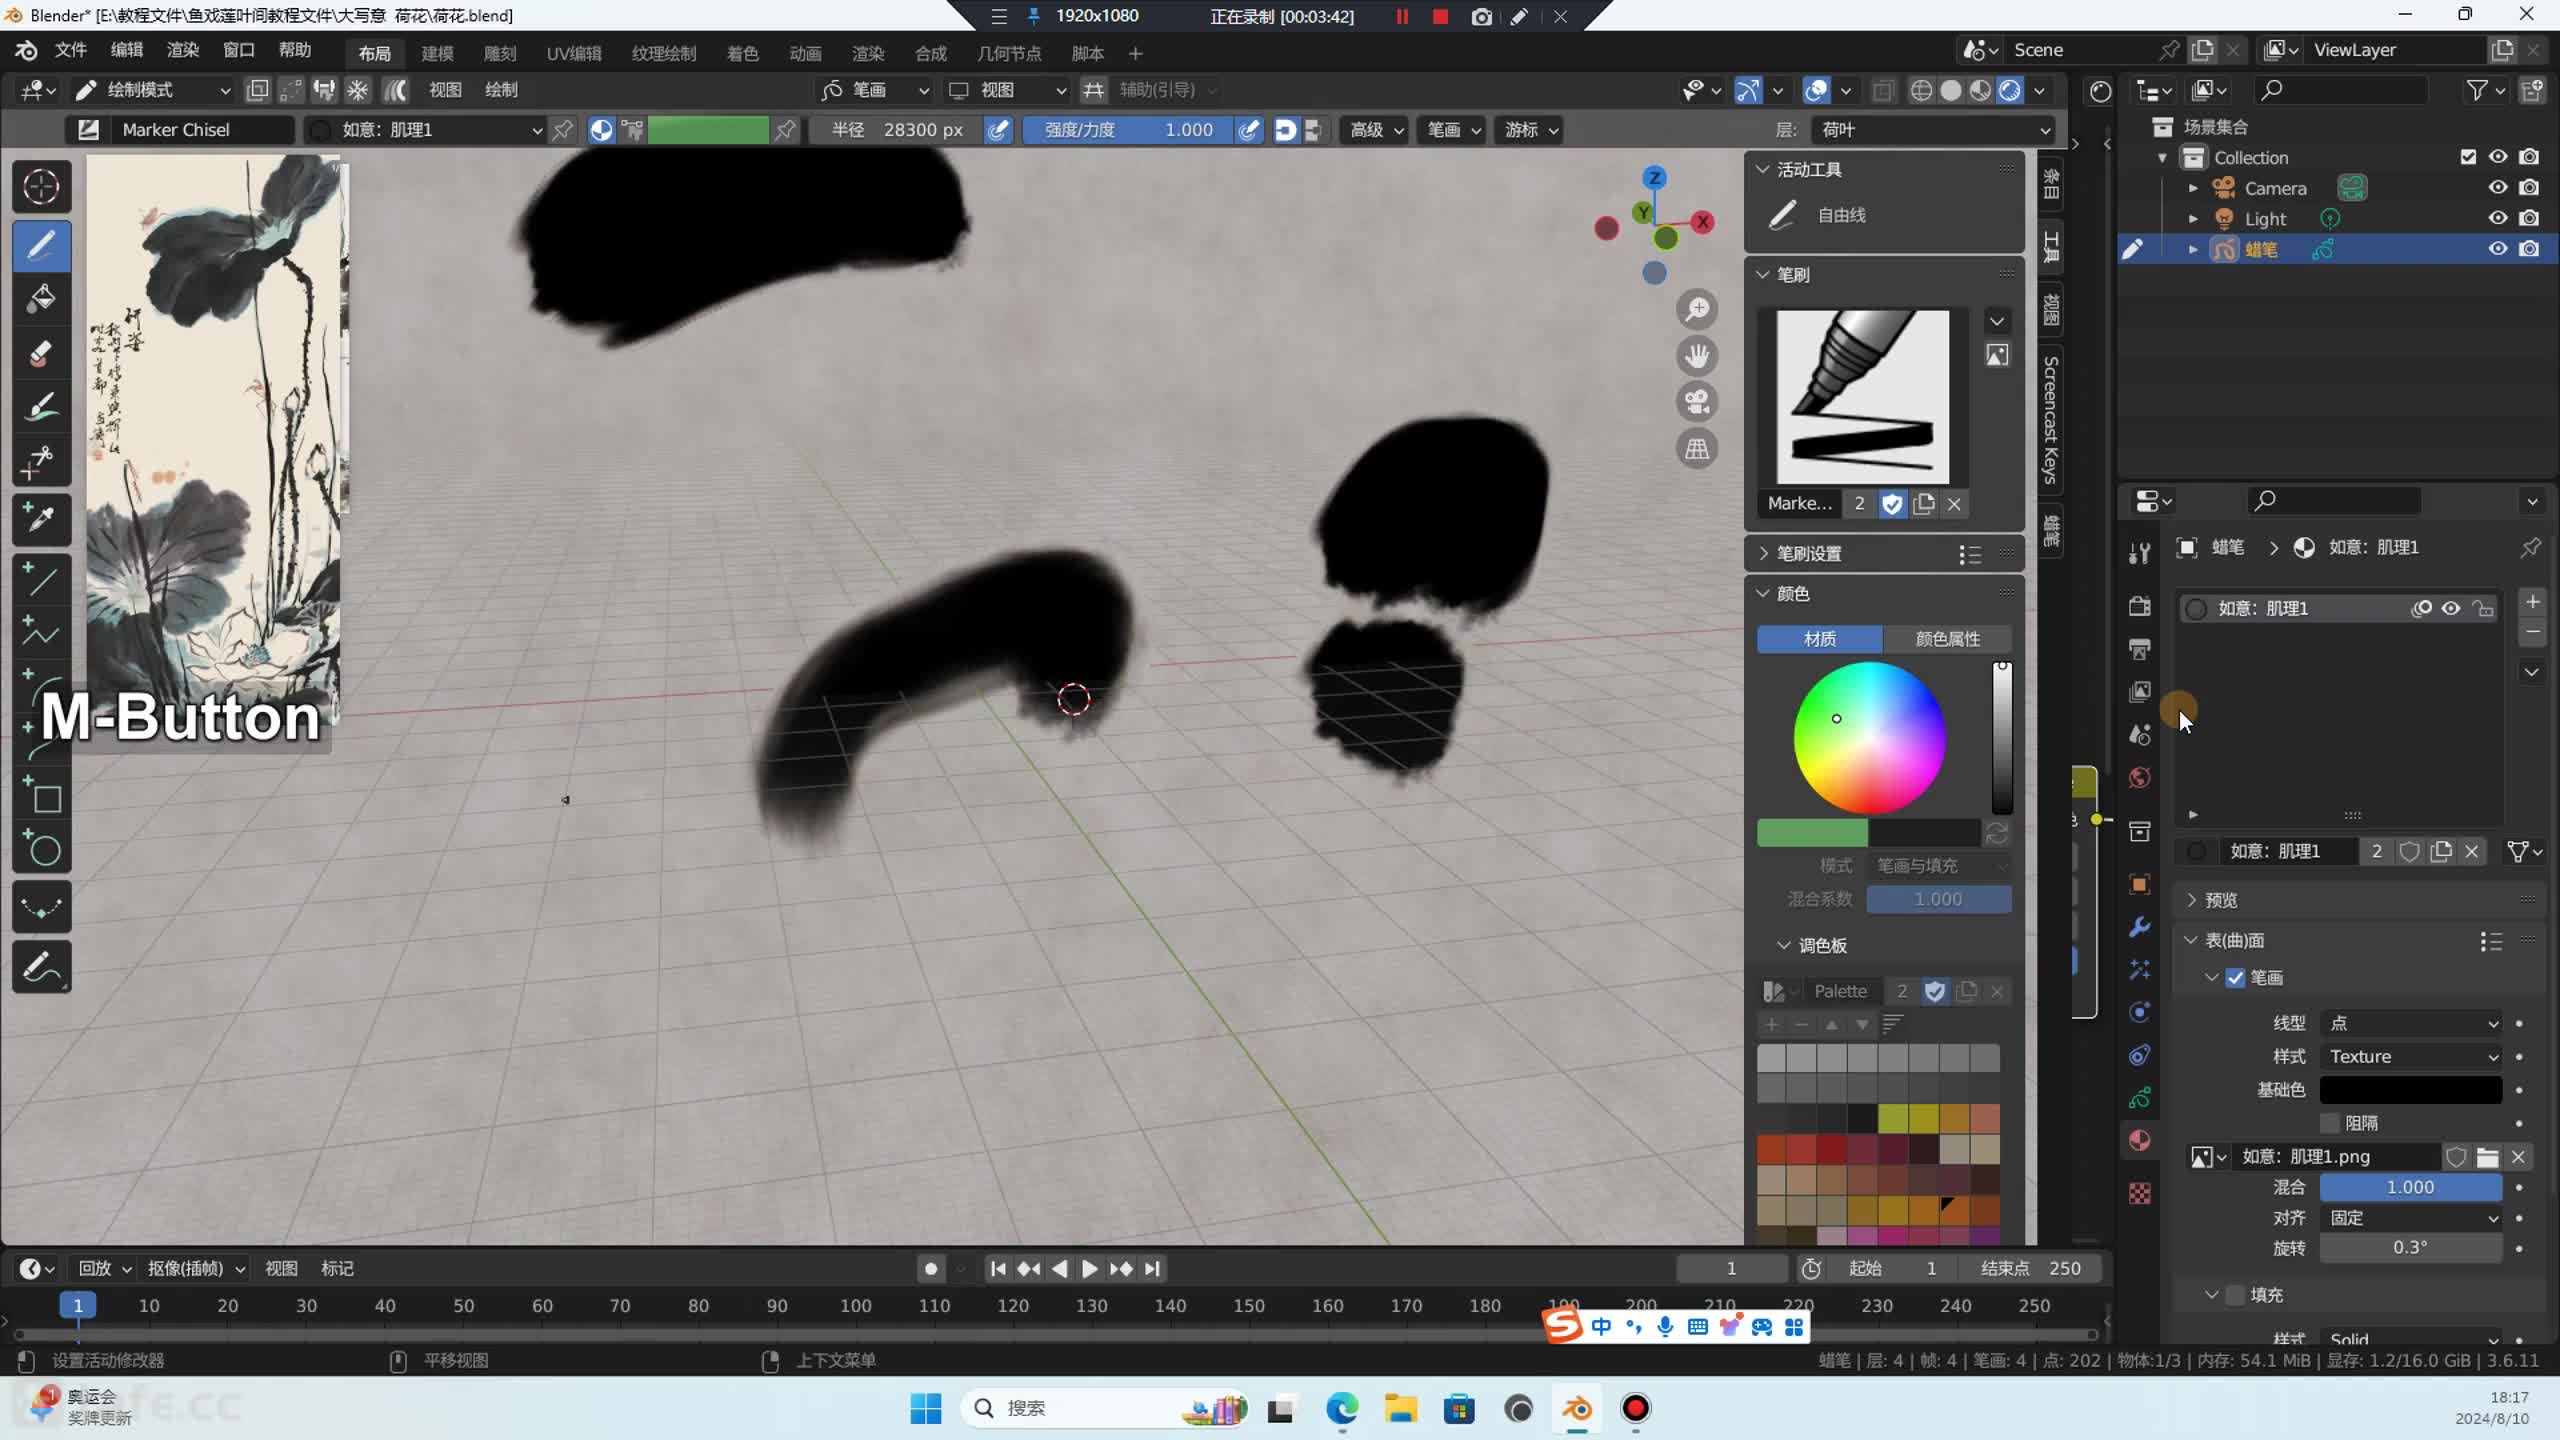This screenshot has width=2560, height=1440.
Task: Select the Cutter tool
Action: coord(41,461)
